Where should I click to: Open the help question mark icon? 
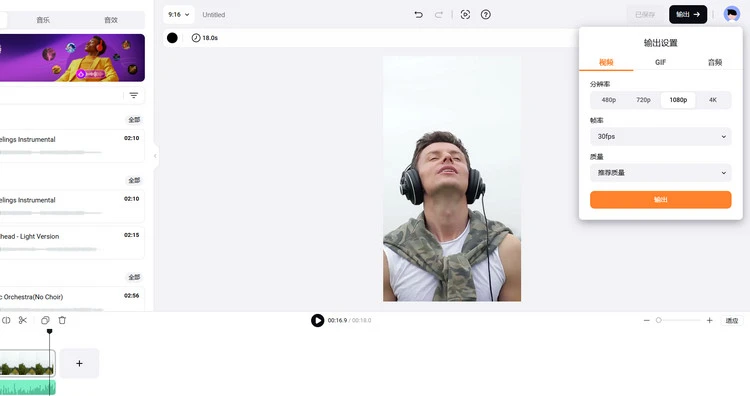point(485,15)
